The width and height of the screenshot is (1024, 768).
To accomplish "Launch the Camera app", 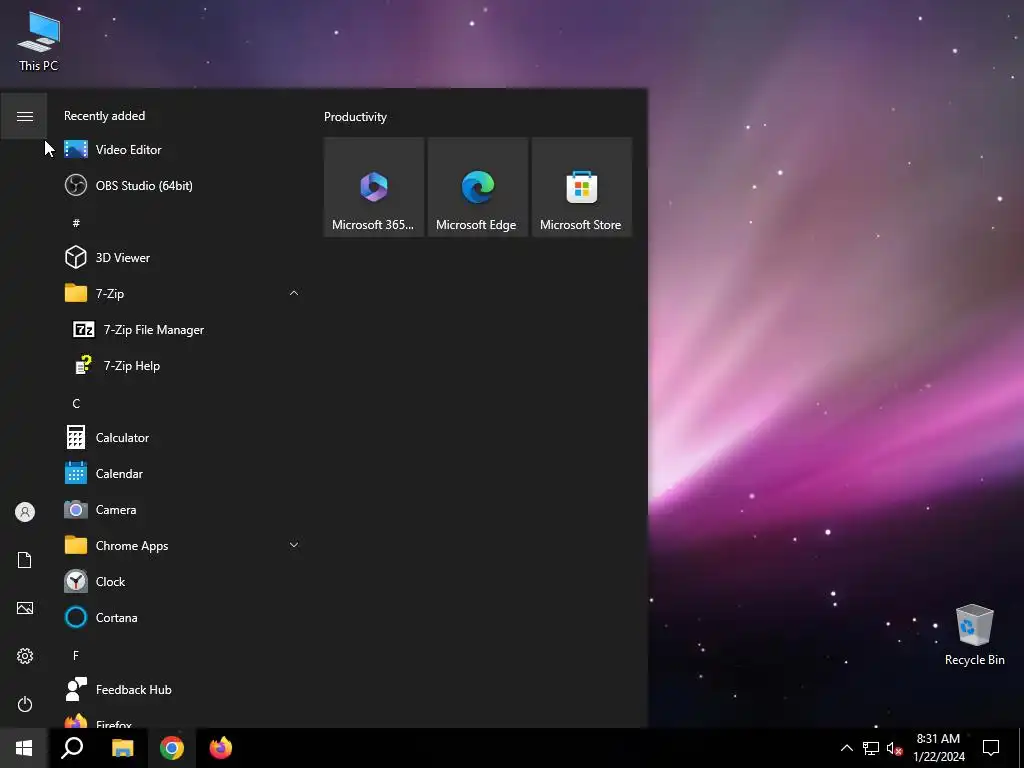I will tap(183, 509).
